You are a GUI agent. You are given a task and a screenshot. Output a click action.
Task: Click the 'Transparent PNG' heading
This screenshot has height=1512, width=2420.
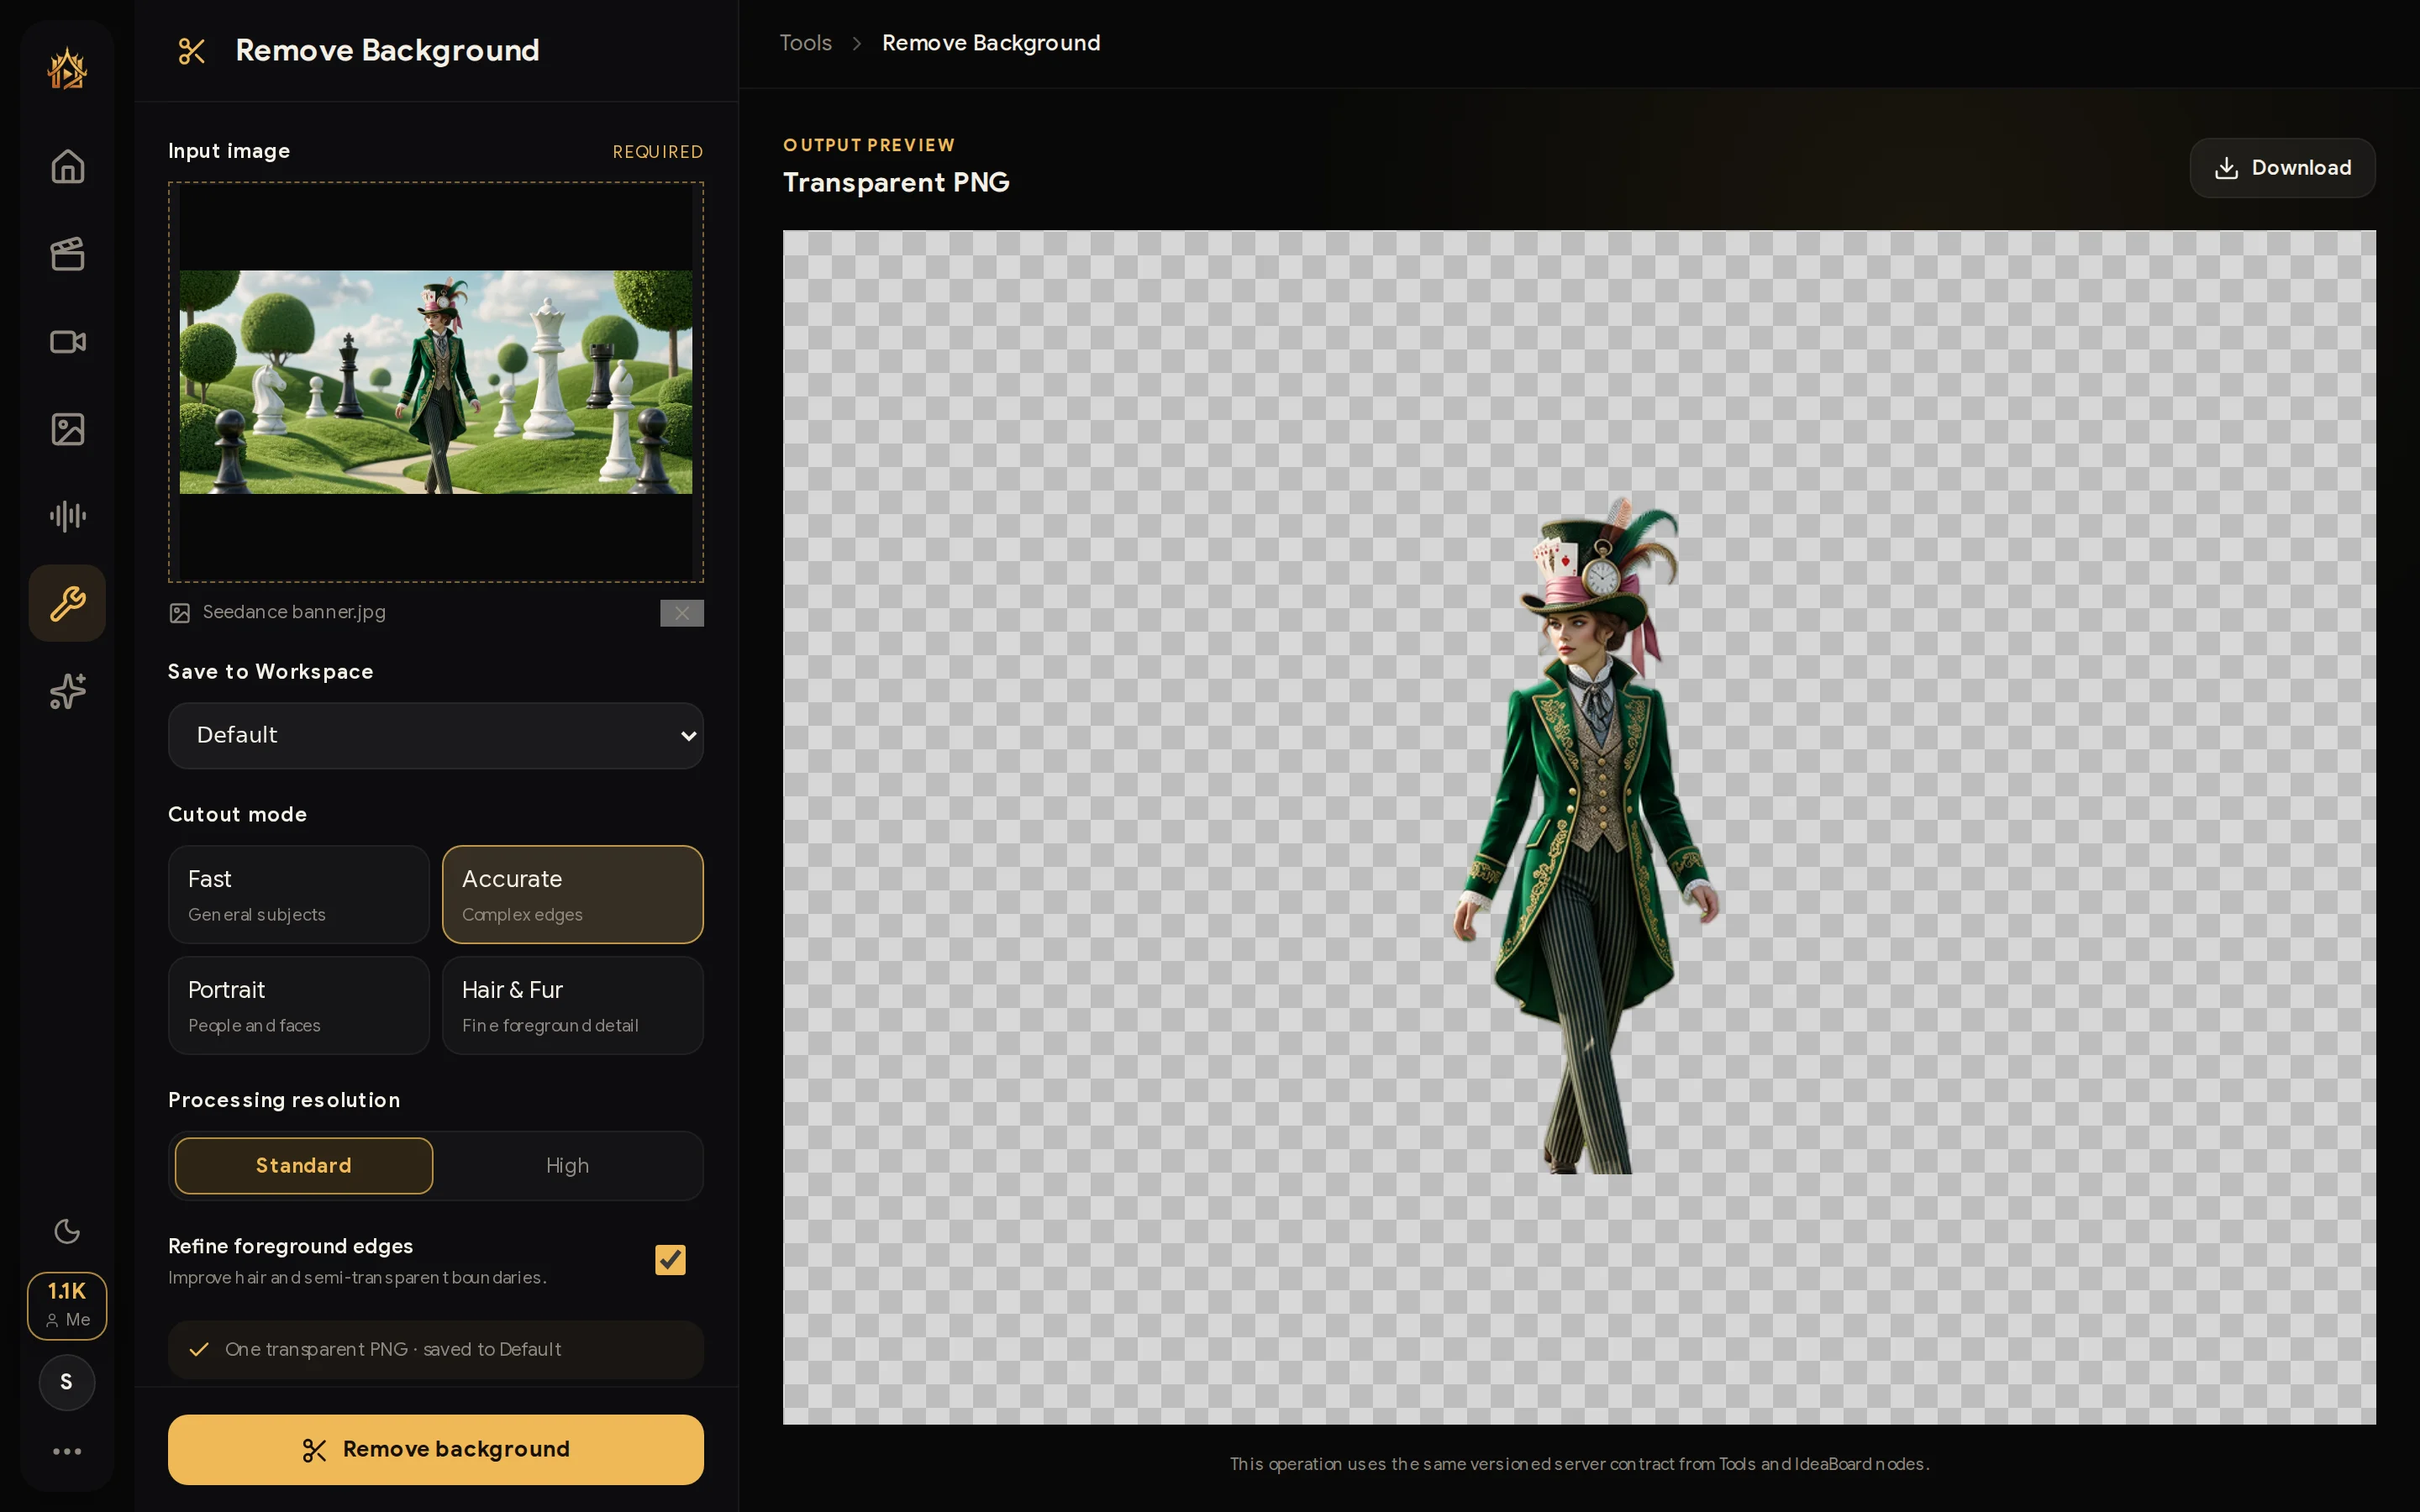[x=896, y=182]
